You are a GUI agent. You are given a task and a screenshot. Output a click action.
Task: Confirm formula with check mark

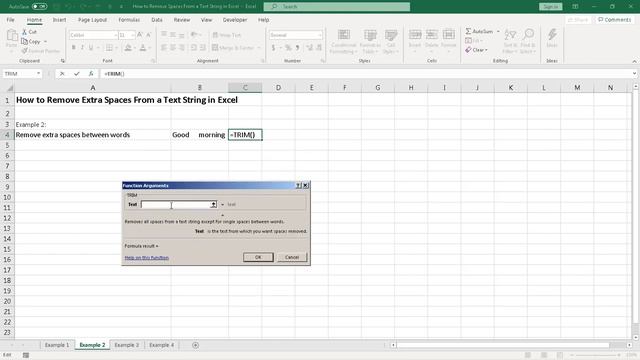pyautogui.click(x=77, y=74)
